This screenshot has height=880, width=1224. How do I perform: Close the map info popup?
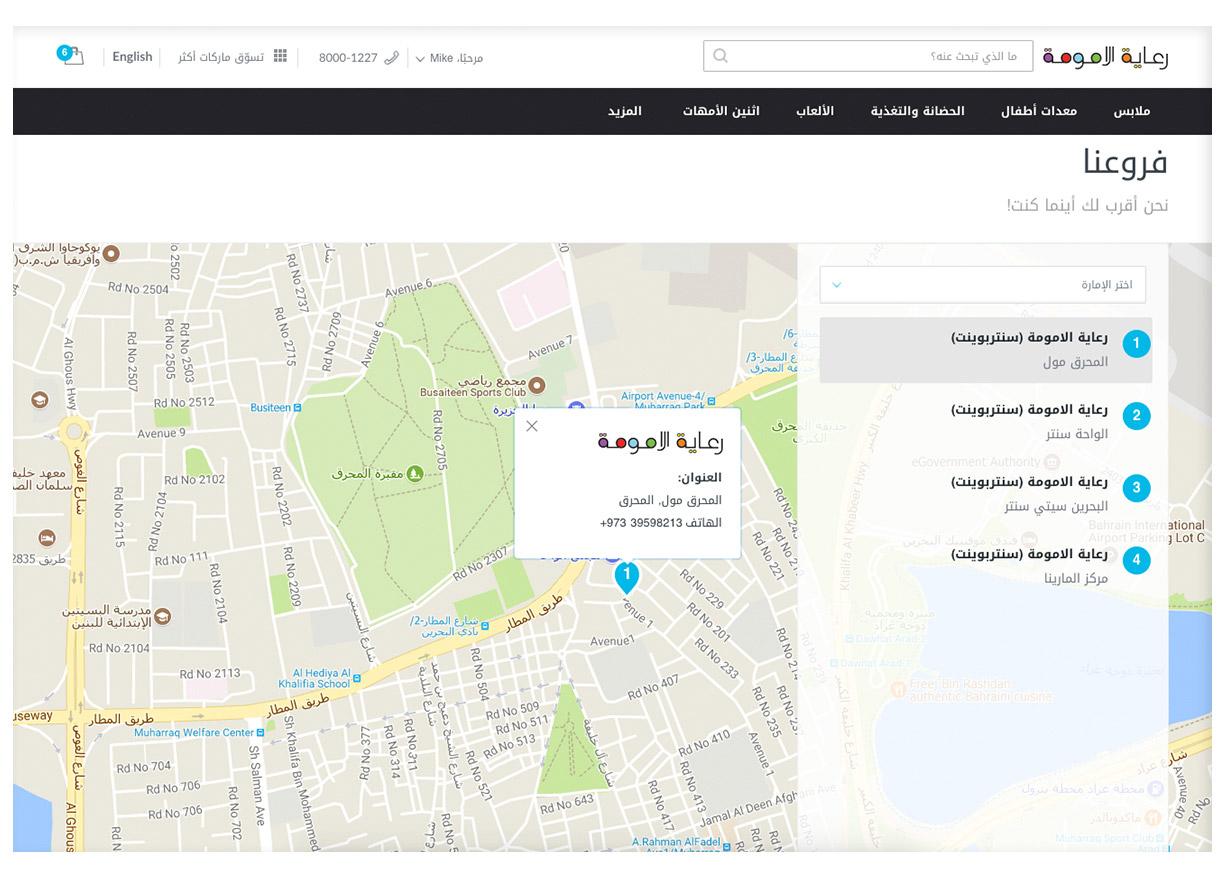tap(532, 426)
